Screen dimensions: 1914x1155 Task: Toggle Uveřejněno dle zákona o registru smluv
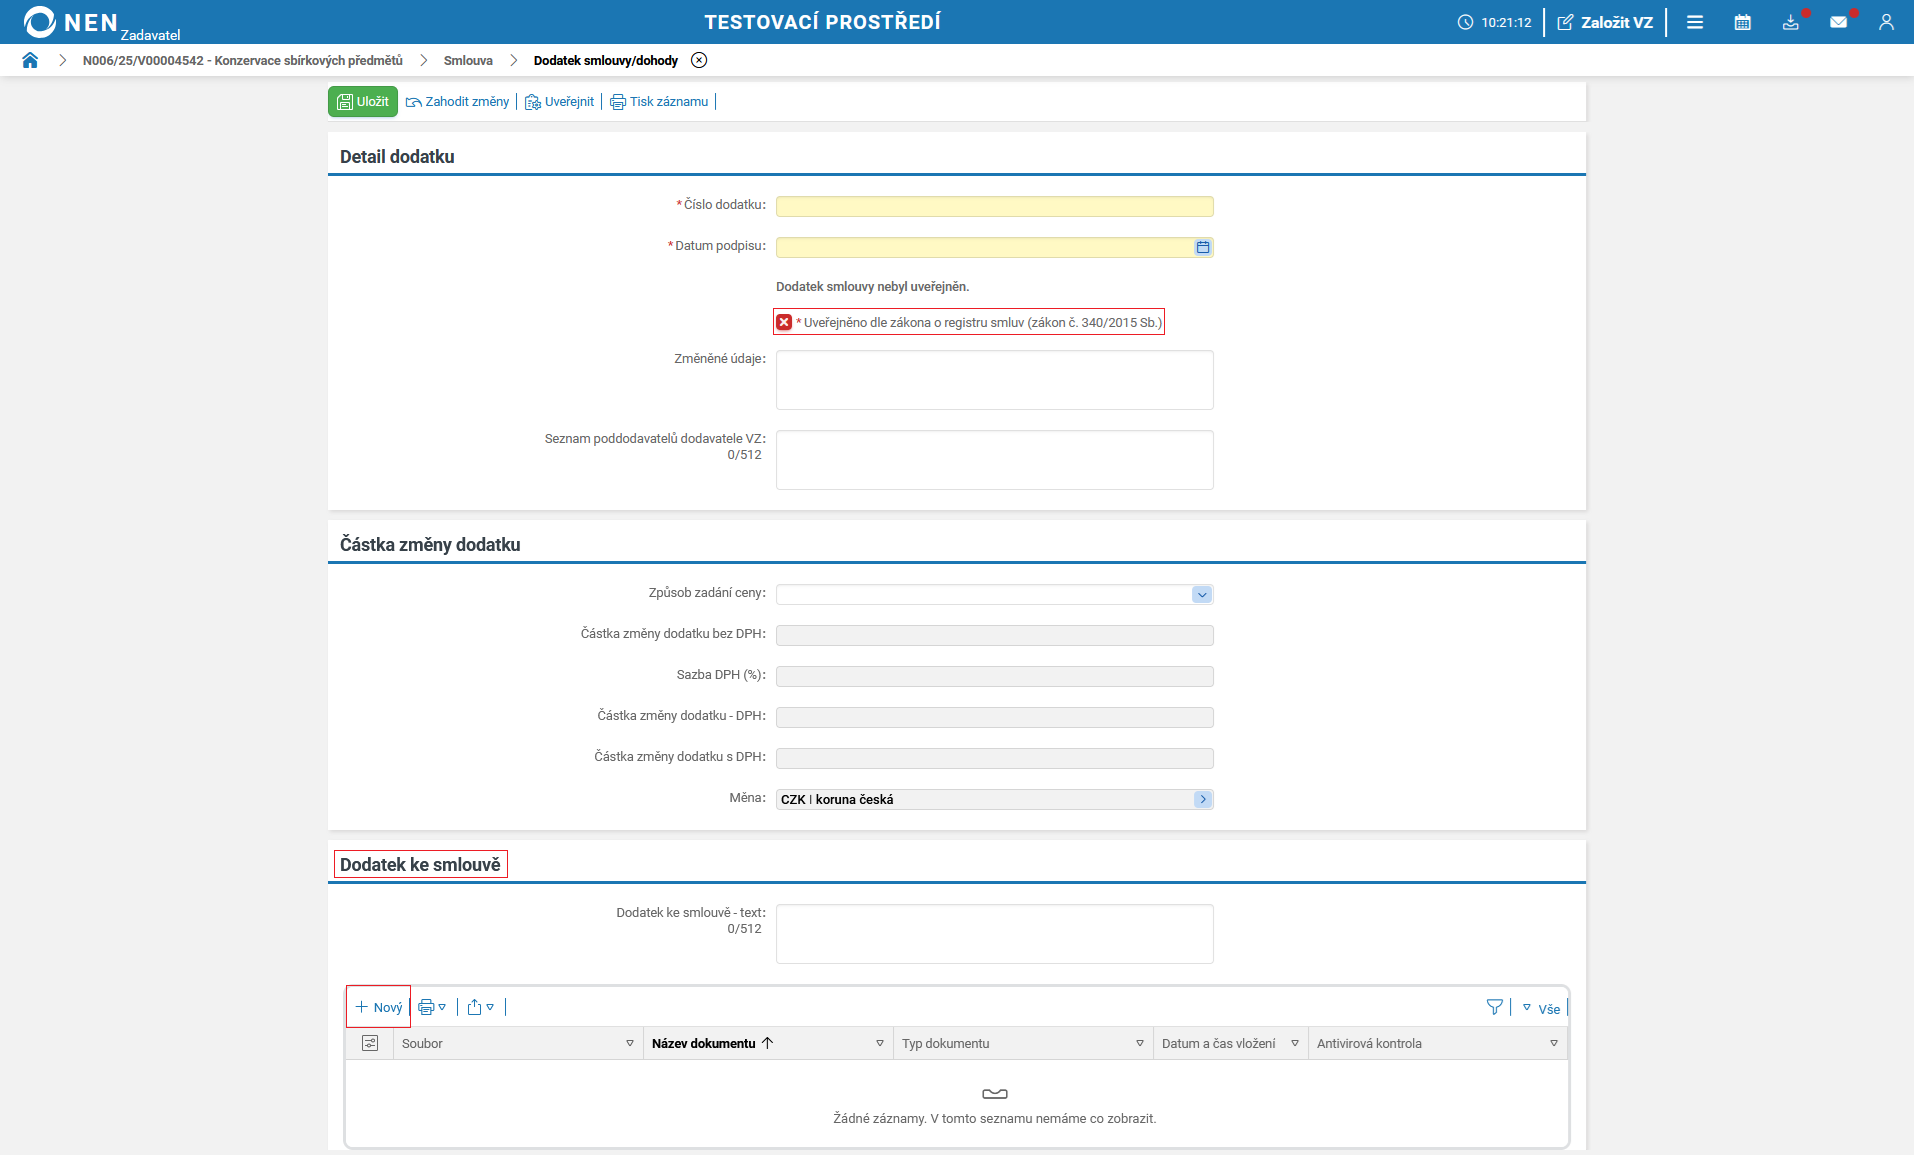784,322
